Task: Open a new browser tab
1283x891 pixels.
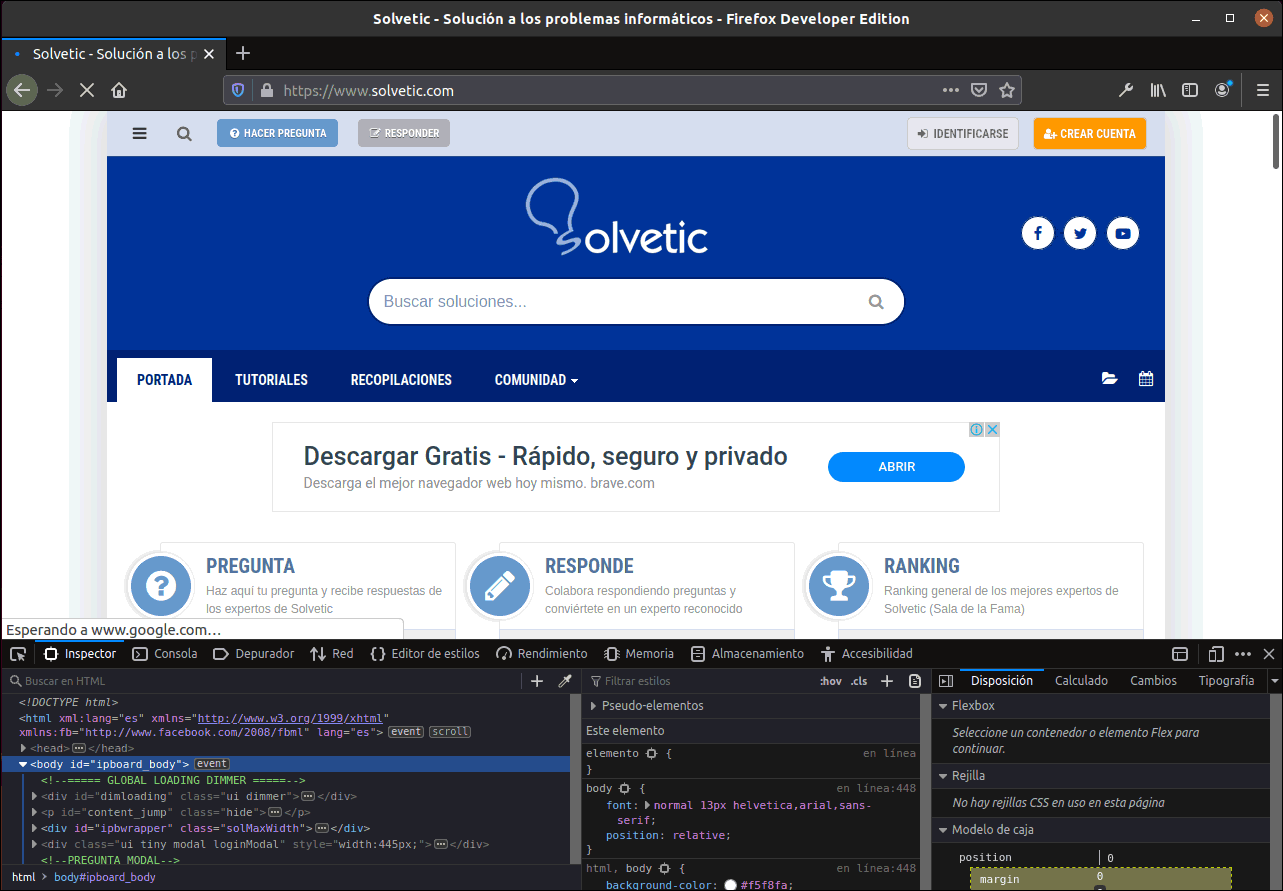Action: (242, 53)
